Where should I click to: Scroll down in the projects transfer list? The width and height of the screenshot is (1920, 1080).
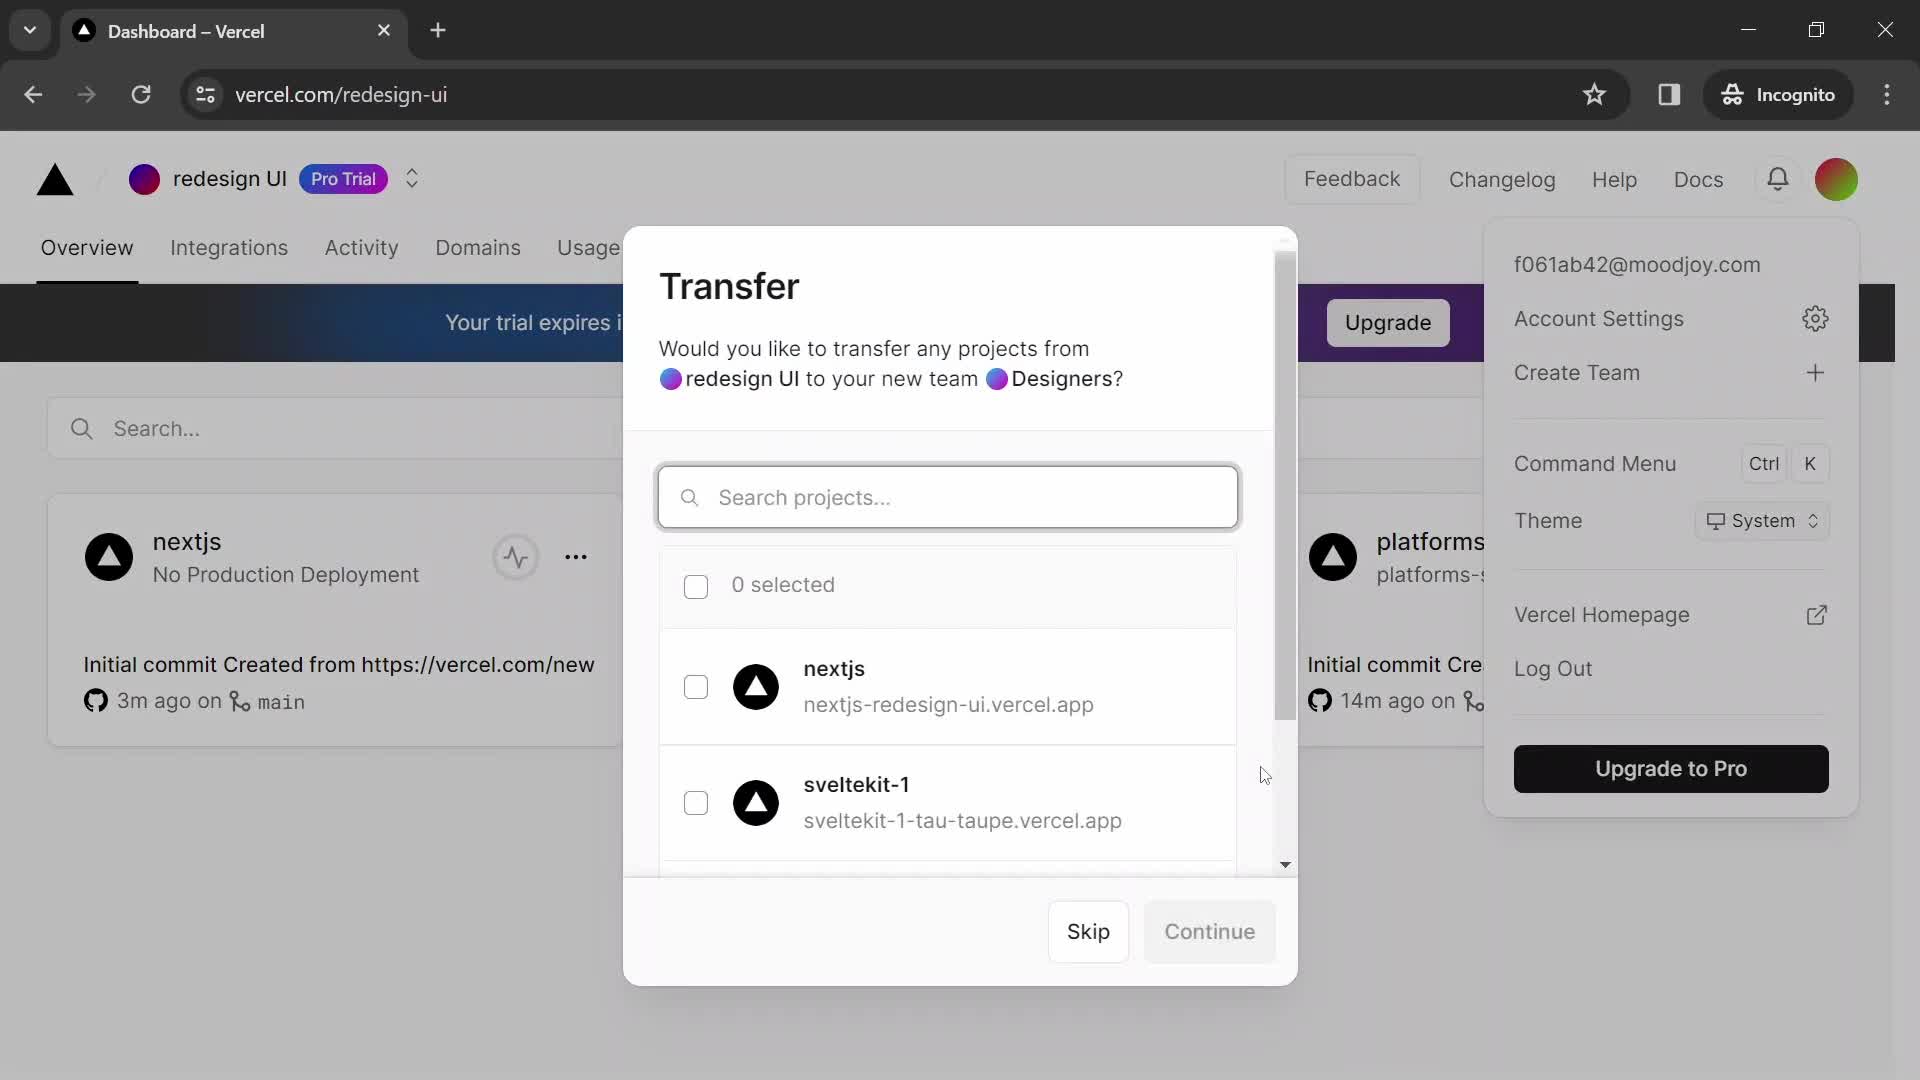tap(1284, 866)
